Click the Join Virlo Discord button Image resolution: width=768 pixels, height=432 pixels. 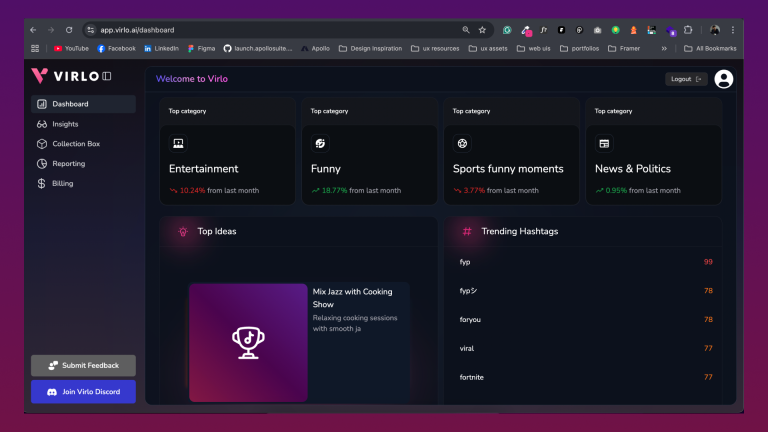click(83, 392)
